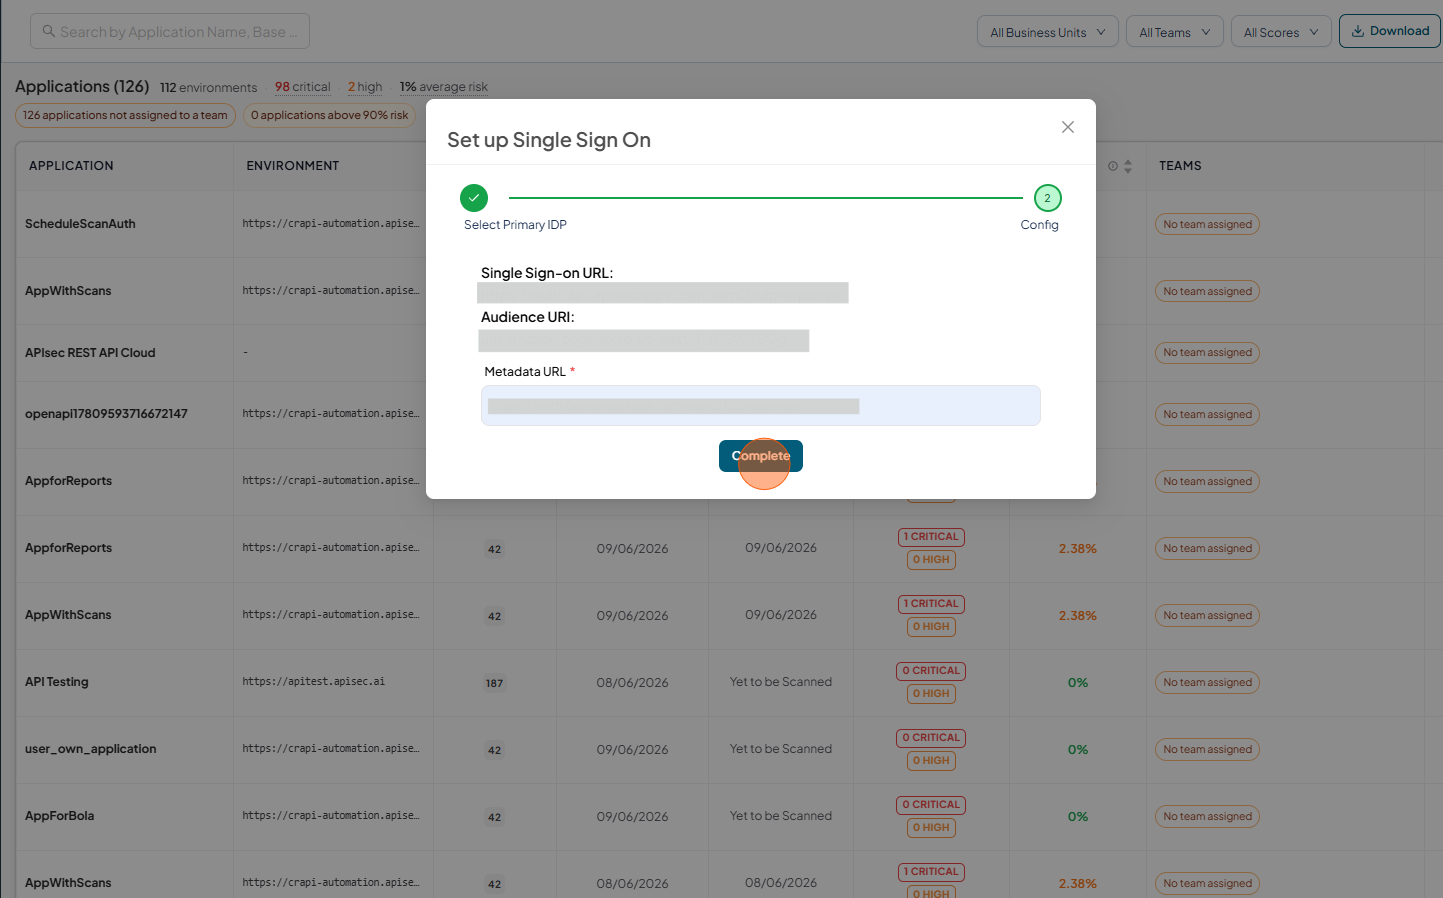
Task: Select the 1 CRITICAL badge for AppforReports
Action: 931,537
